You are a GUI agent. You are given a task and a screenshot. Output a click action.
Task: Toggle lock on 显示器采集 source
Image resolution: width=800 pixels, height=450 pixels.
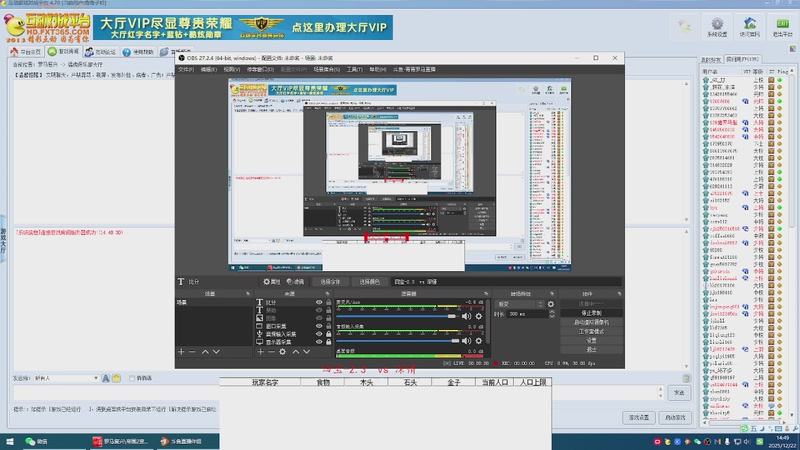[329, 341]
